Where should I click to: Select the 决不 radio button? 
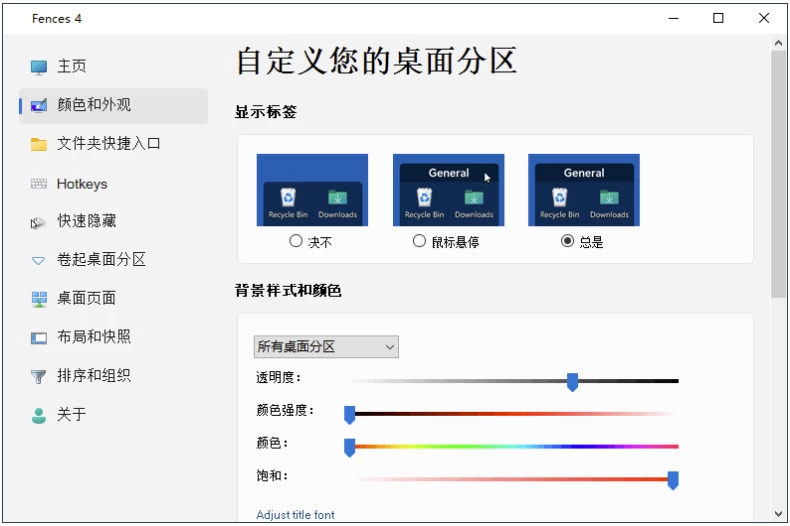(x=295, y=241)
